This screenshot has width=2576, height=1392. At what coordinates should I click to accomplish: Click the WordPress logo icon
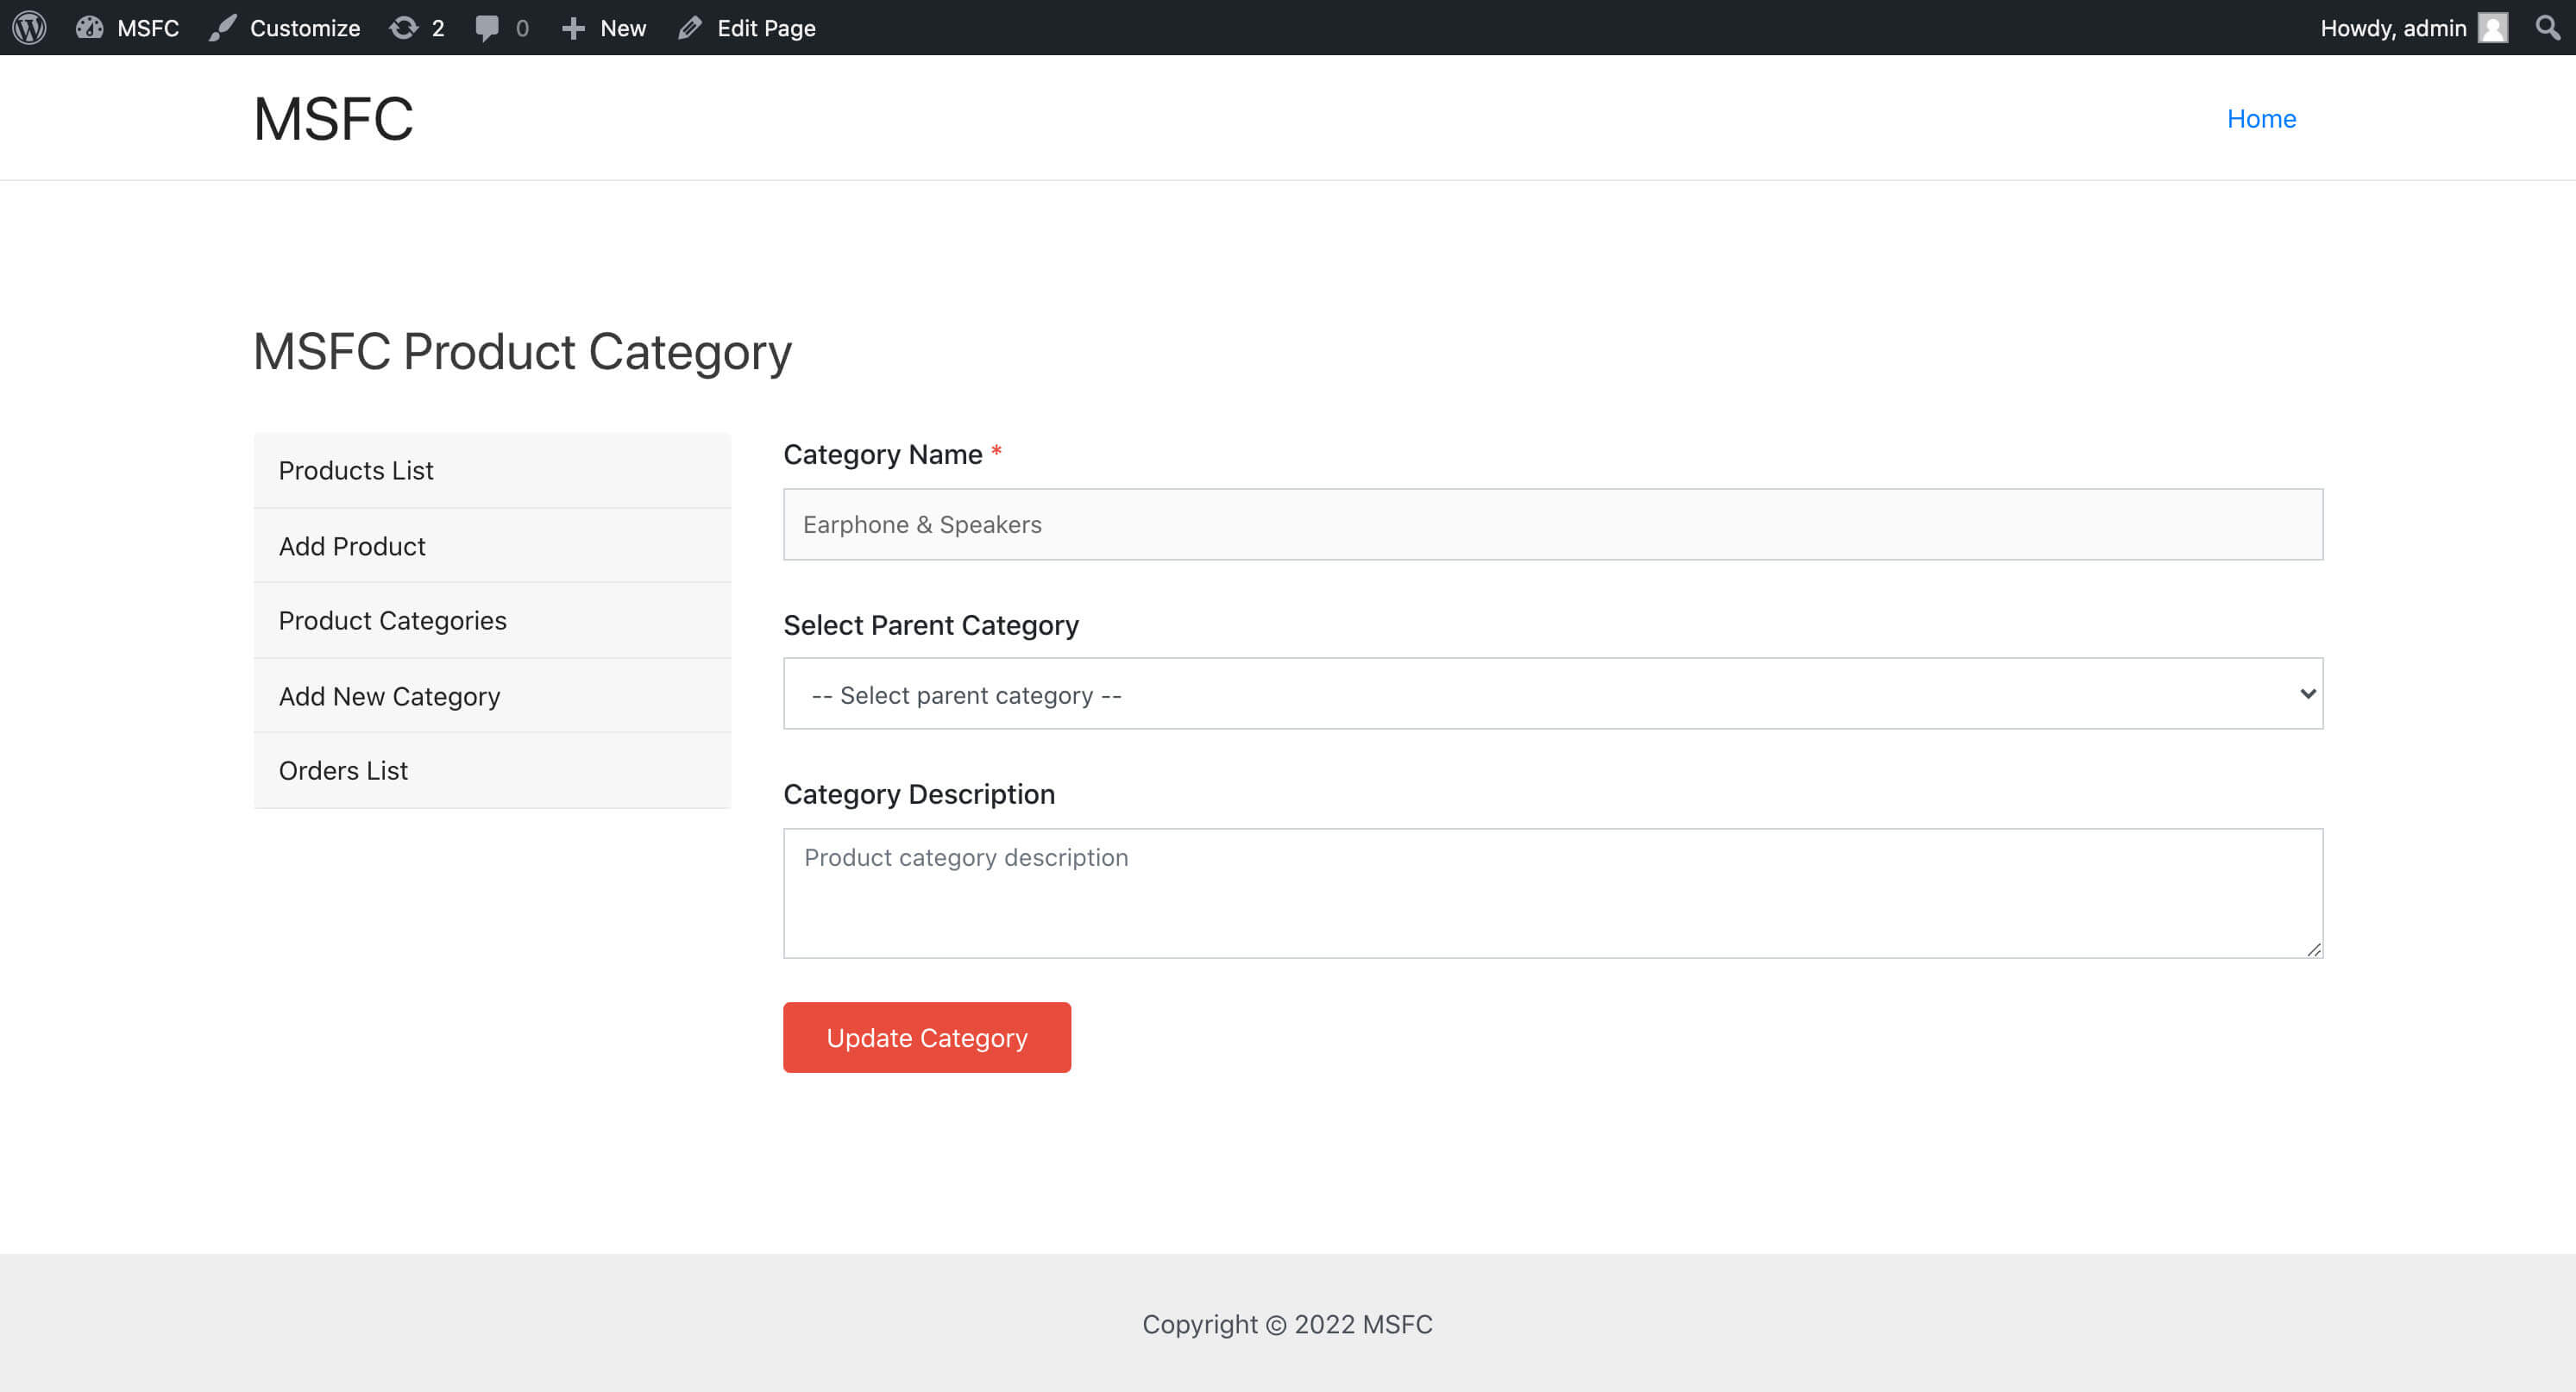[29, 27]
